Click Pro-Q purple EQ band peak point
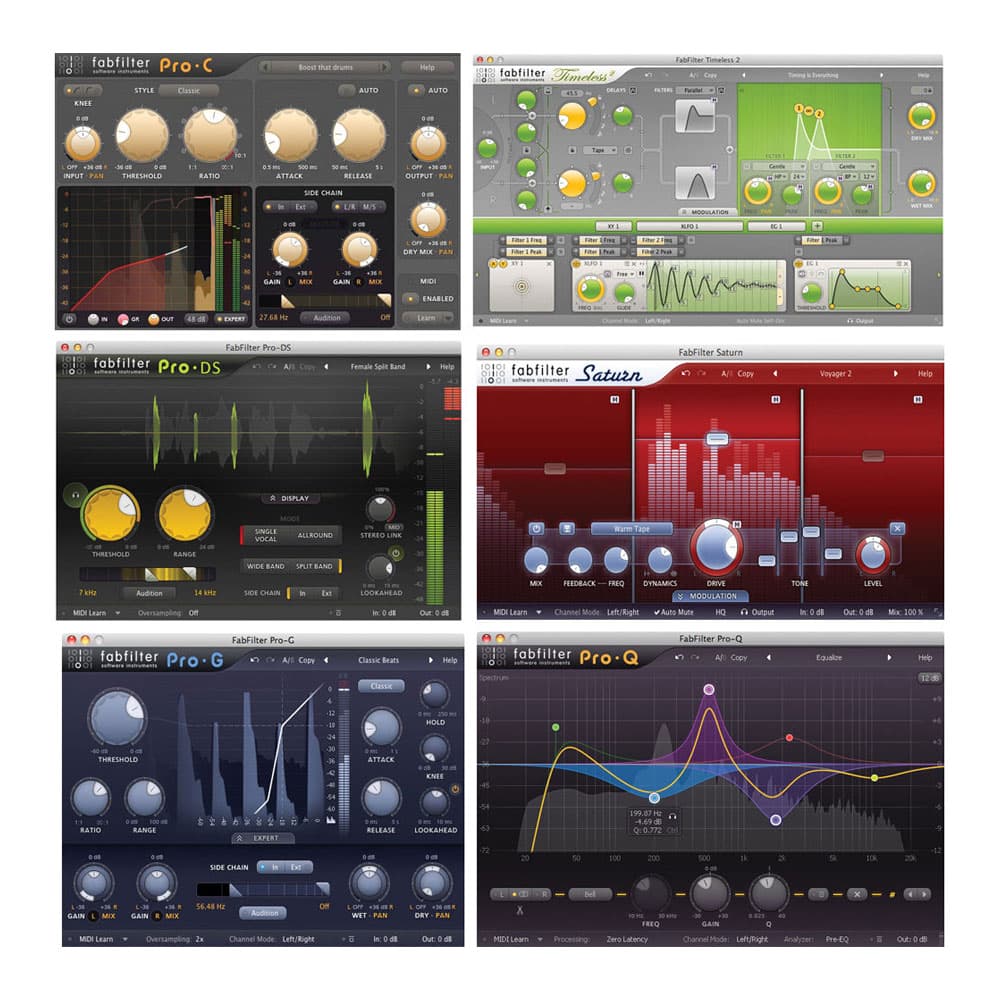This screenshot has height=1000, width=1000. [x=709, y=689]
